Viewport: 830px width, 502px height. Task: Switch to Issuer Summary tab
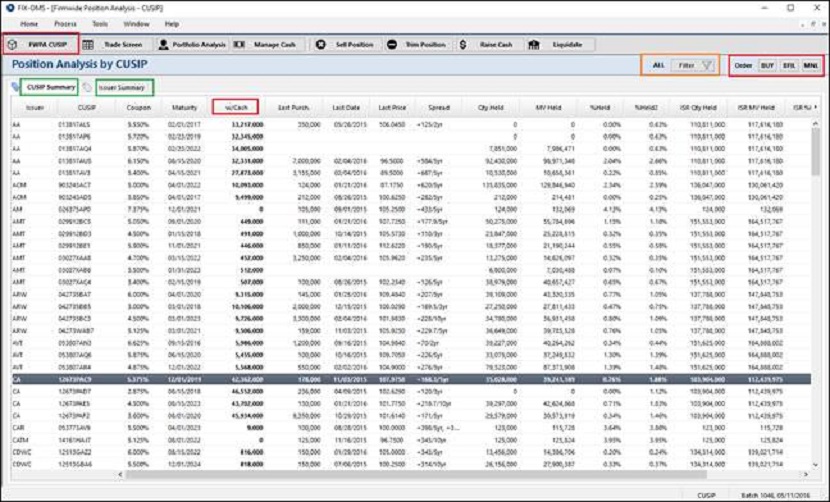tap(122, 87)
